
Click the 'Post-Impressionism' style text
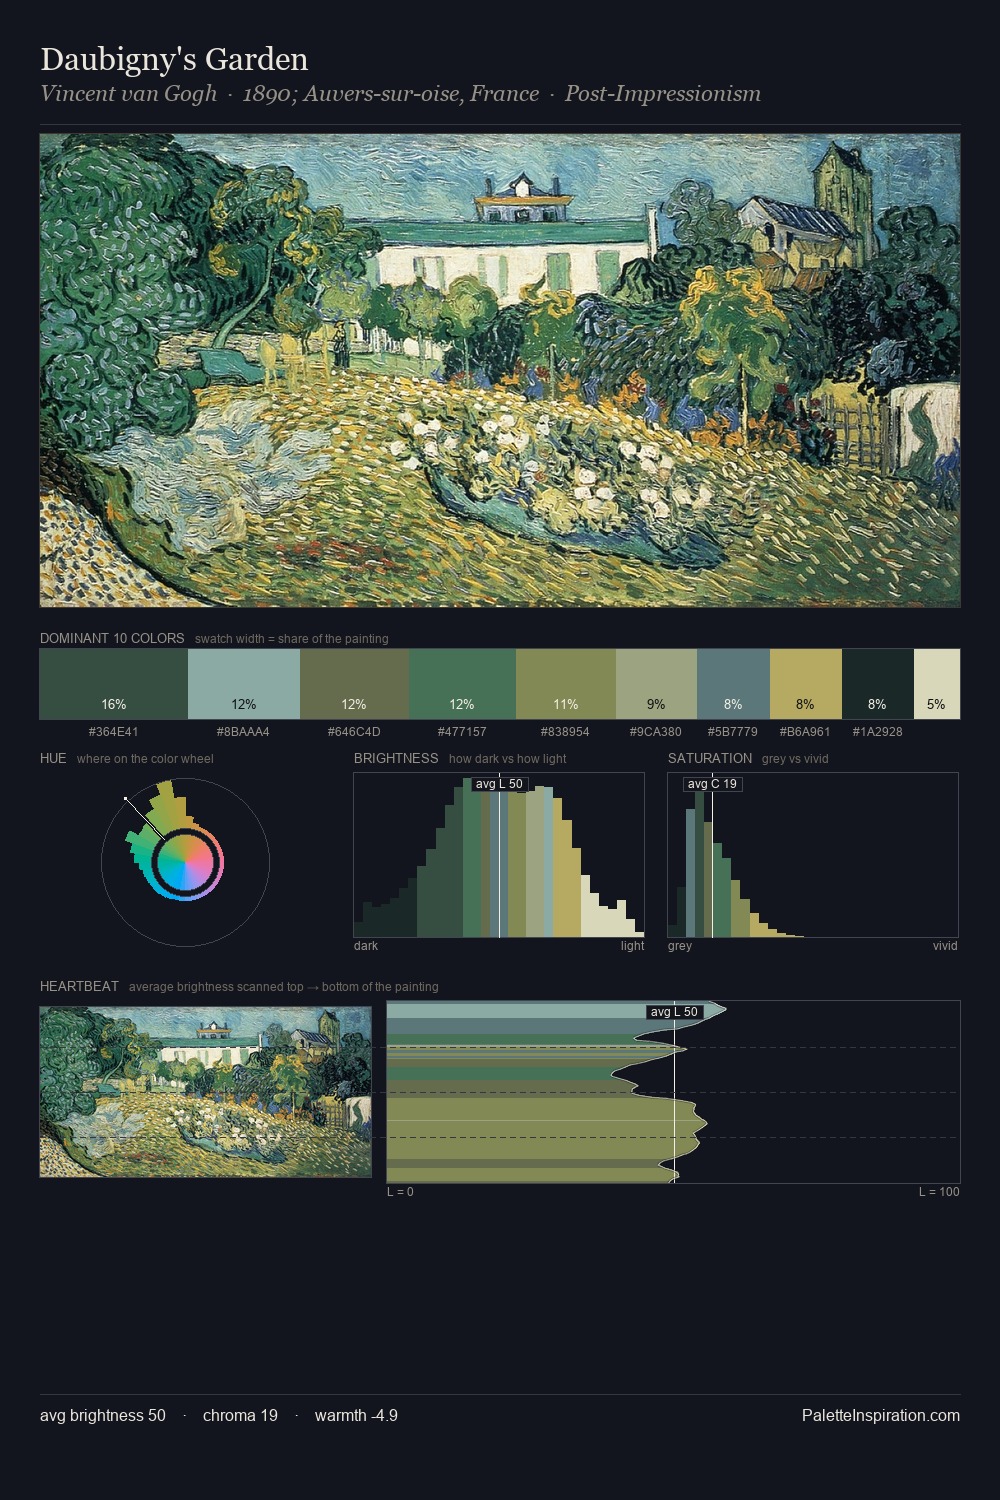click(x=663, y=94)
